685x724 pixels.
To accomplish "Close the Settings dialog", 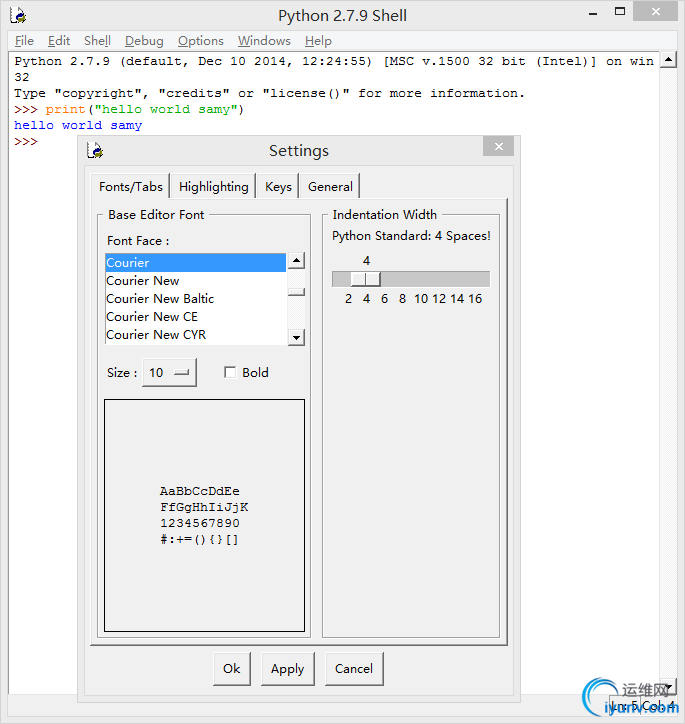I will 499,146.
